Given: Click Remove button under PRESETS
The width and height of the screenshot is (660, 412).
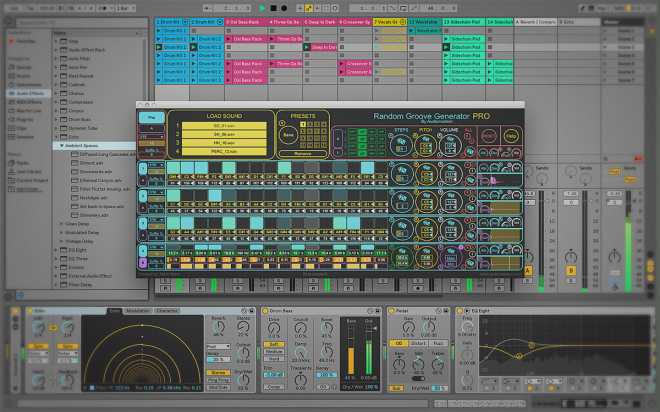Looking at the screenshot, I should [303, 154].
